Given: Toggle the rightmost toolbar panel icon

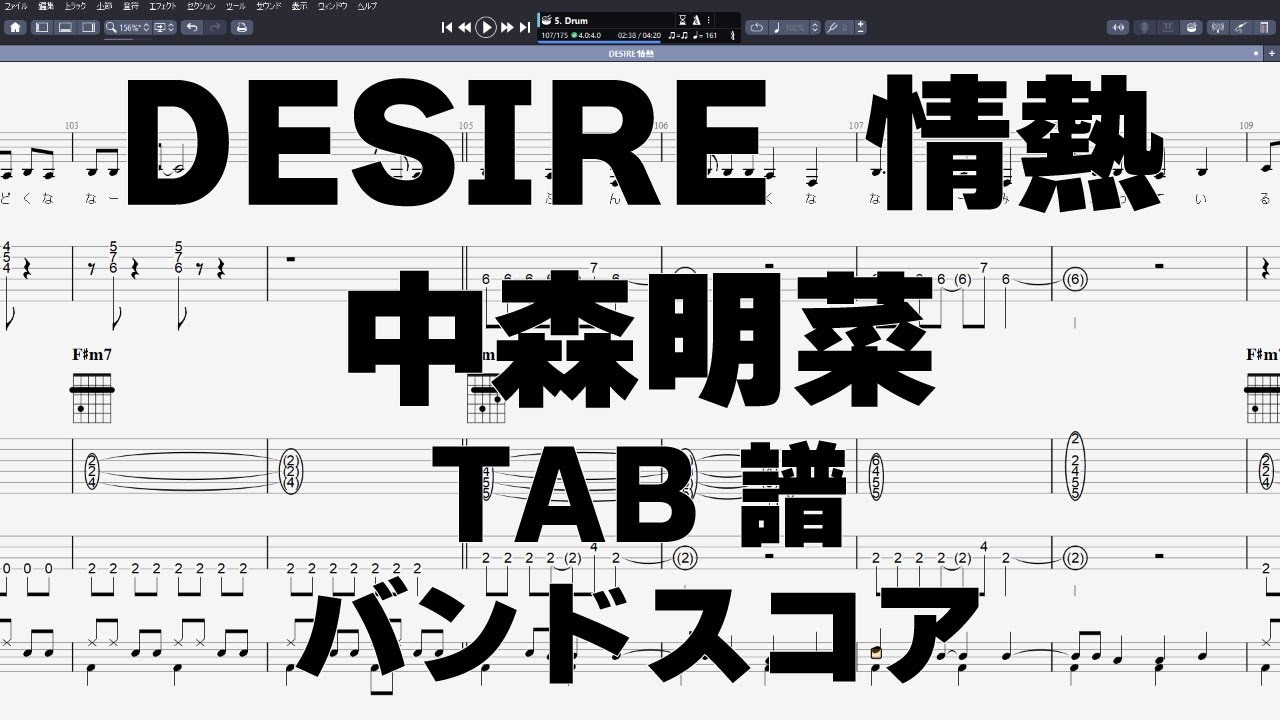Looking at the screenshot, I should pos(1265,28).
